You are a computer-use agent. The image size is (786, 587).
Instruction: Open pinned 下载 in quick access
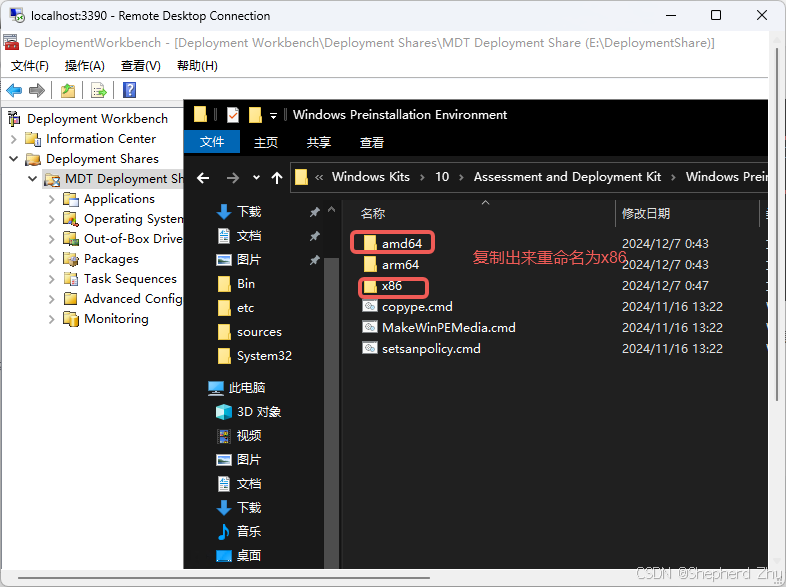pyautogui.click(x=249, y=212)
